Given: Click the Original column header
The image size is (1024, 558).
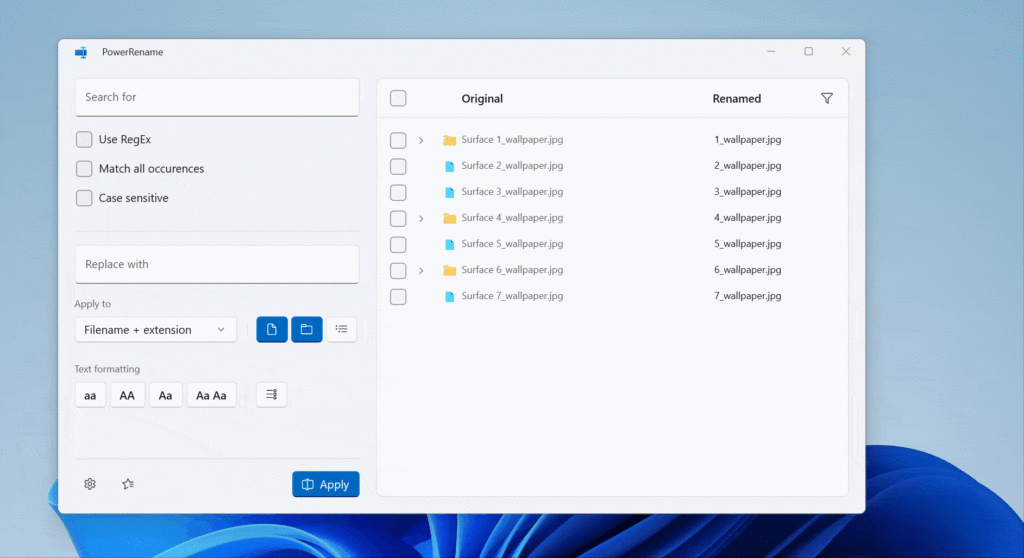Looking at the screenshot, I should point(482,99).
